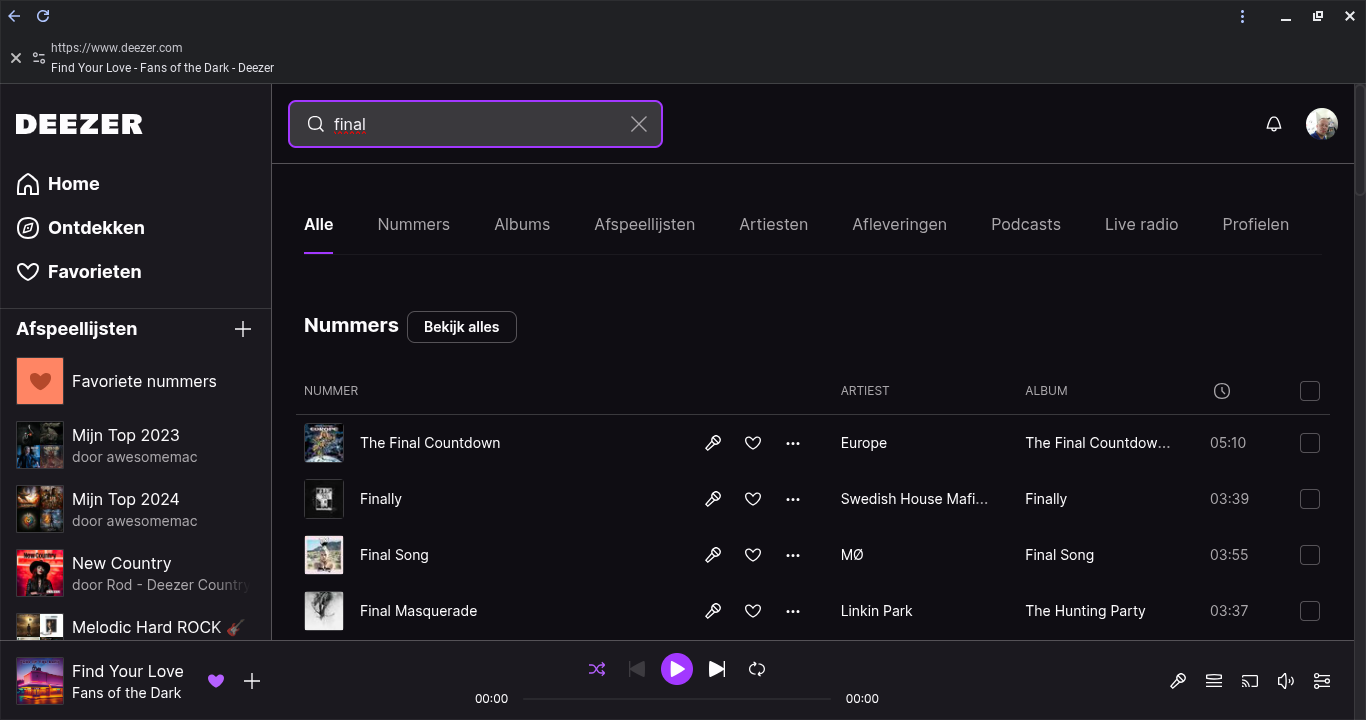This screenshot has width=1366, height=720.
Task: Click The Final Countdown album cover thumbnail
Action: pyautogui.click(x=324, y=443)
